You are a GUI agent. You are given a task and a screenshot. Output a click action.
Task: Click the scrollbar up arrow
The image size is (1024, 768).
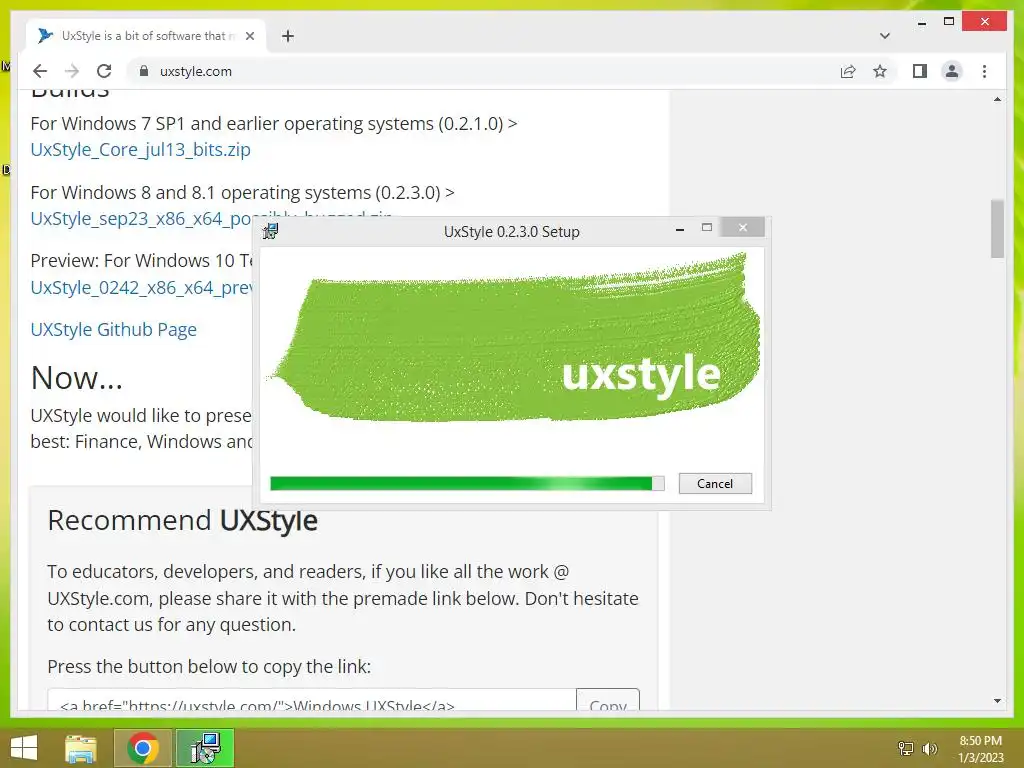tap(997, 99)
